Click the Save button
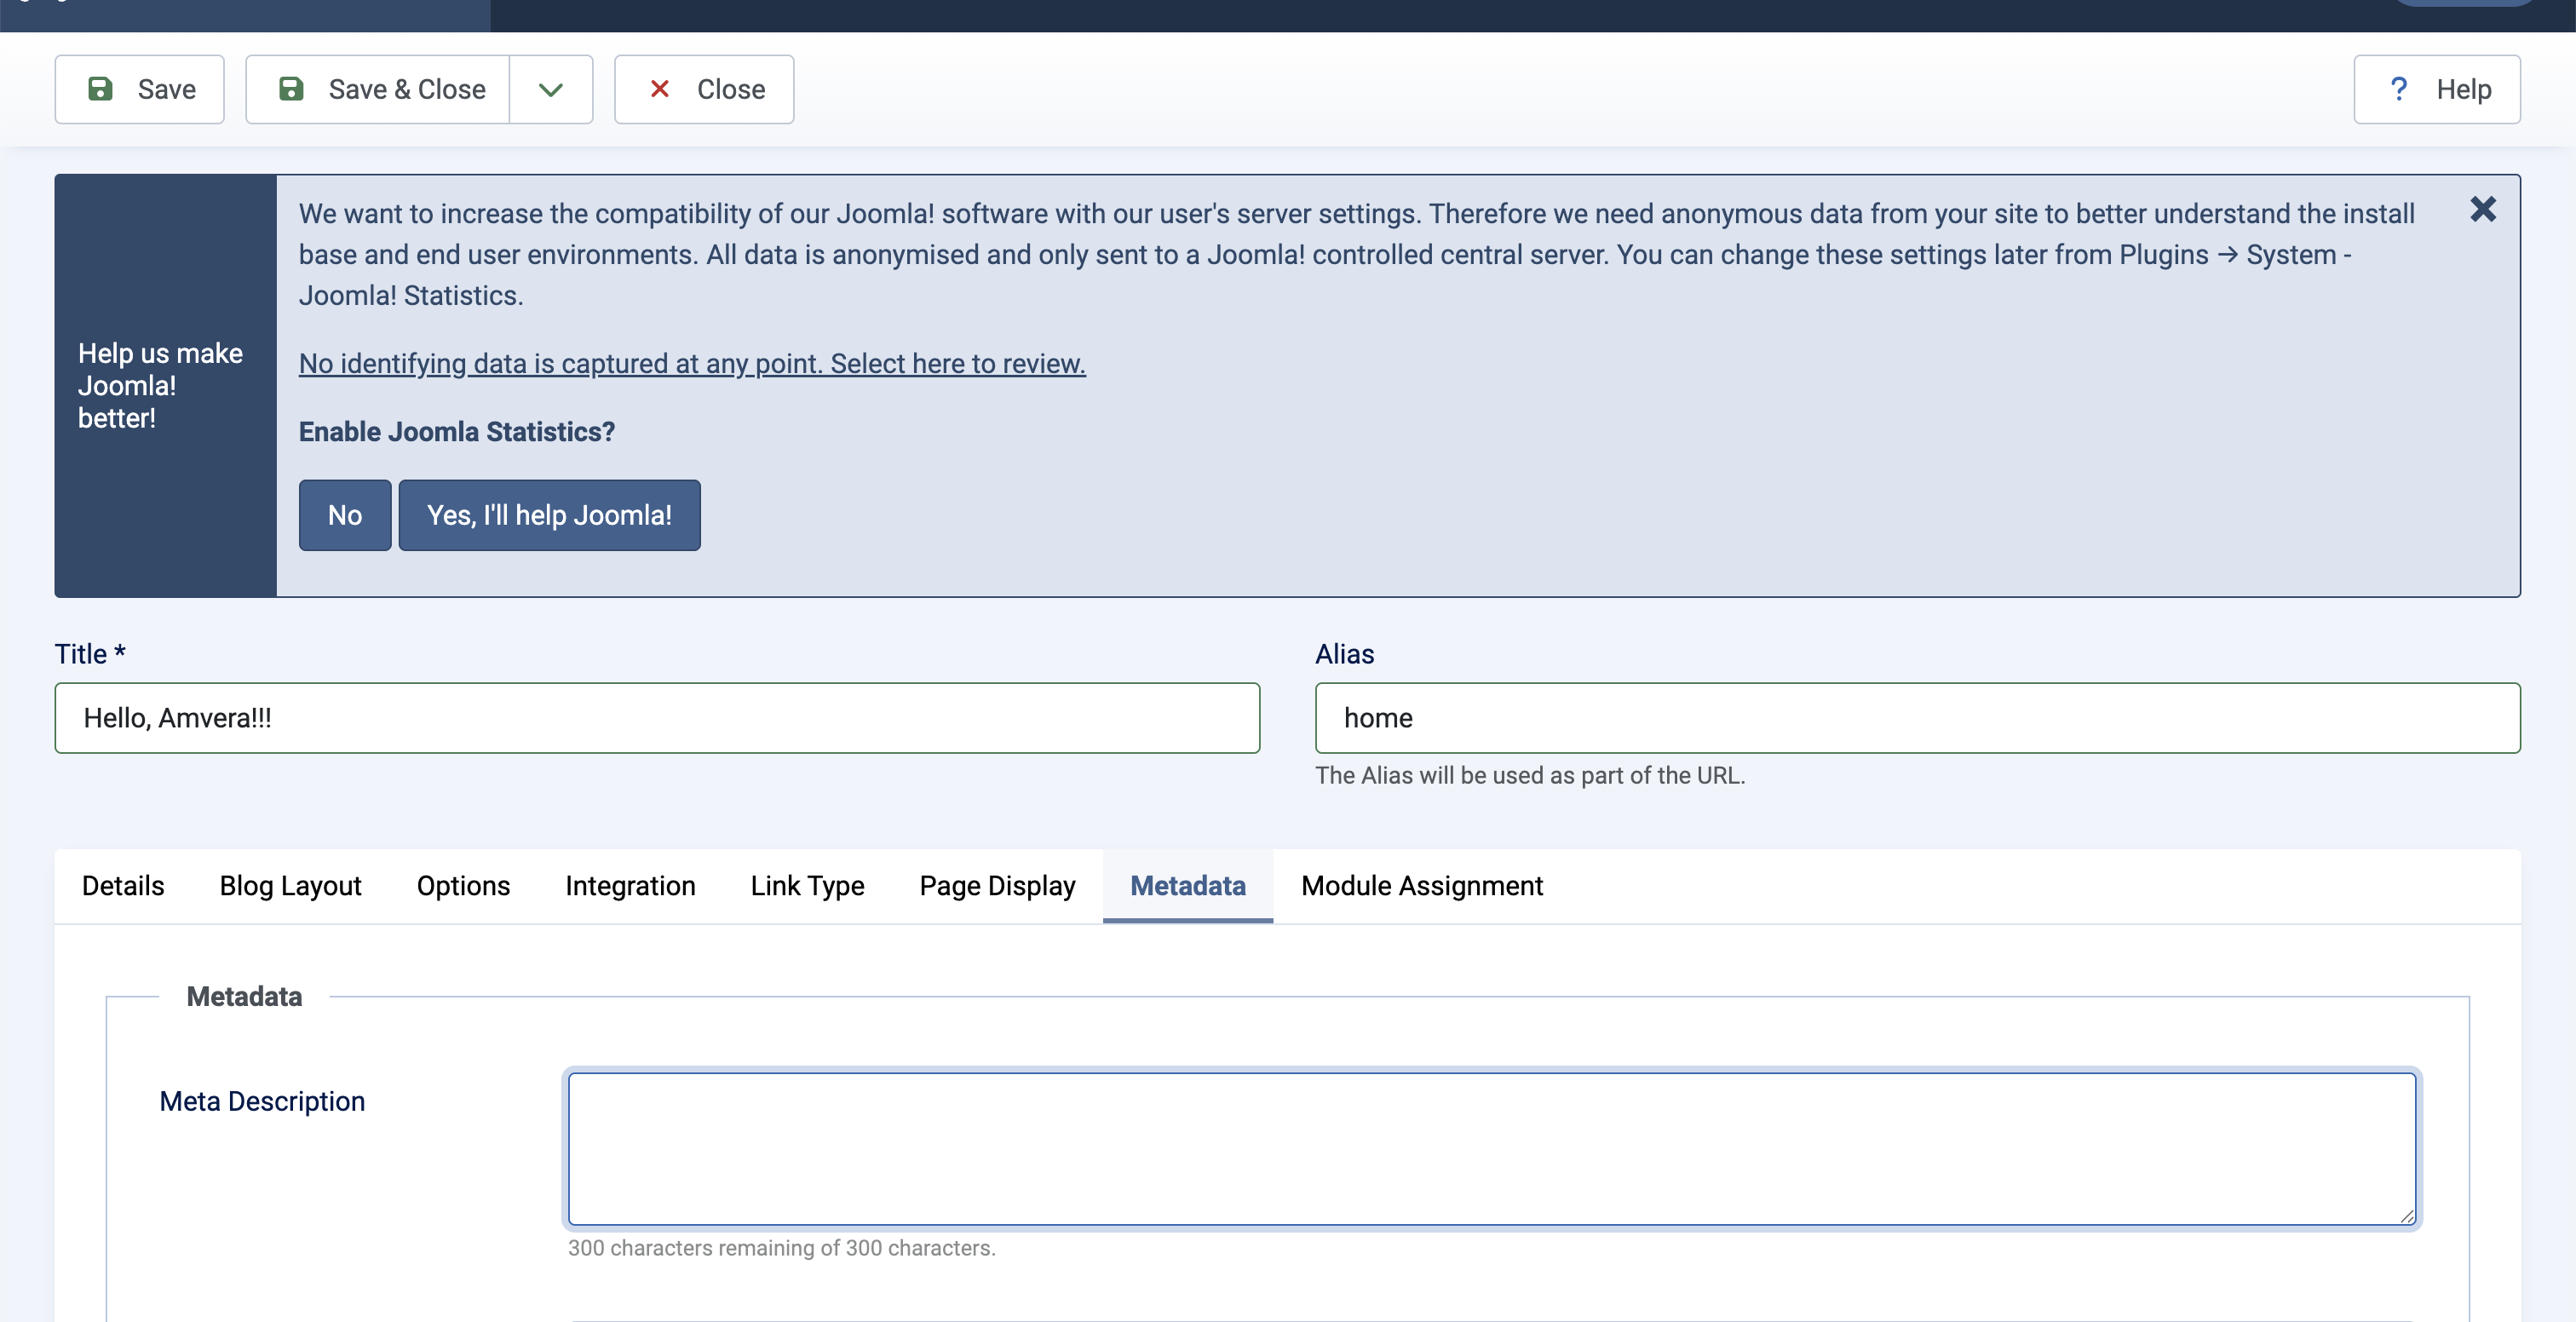The width and height of the screenshot is (2576, 1322). [139, 89]
